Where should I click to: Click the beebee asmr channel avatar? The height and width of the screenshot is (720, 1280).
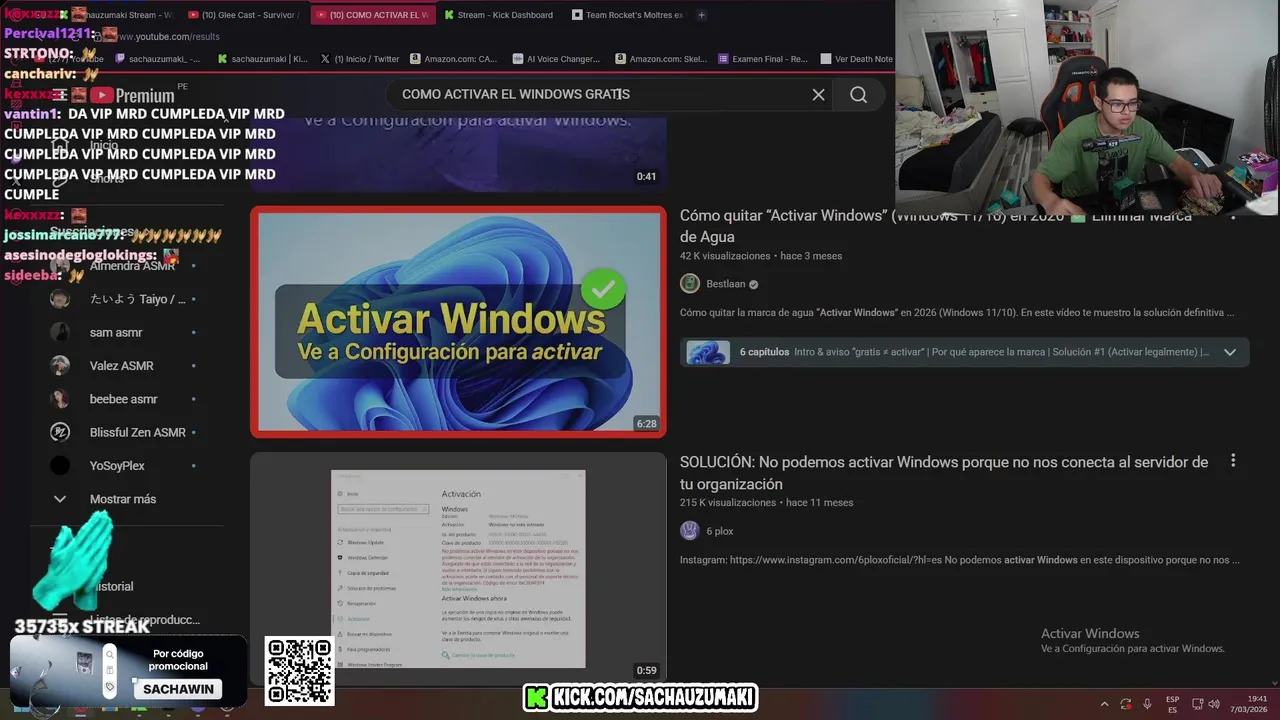pos(60,399)
